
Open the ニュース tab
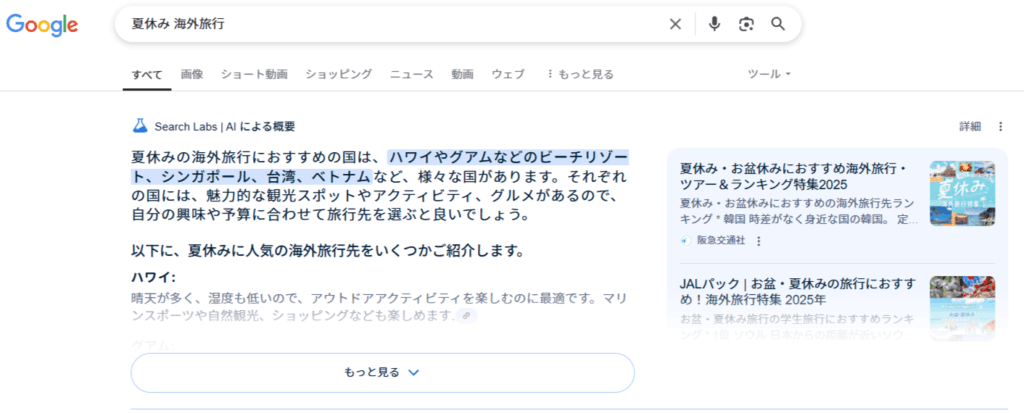pos(411,74)
